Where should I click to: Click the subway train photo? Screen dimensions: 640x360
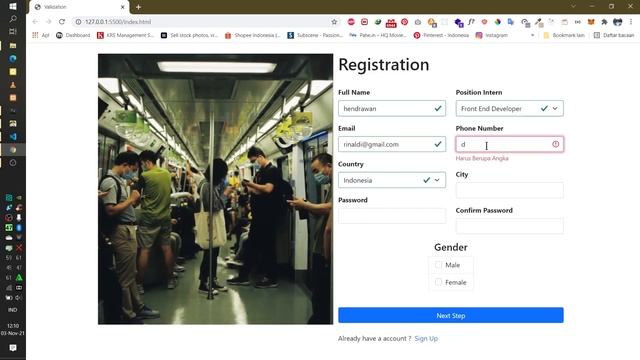(x=216, y=189)
